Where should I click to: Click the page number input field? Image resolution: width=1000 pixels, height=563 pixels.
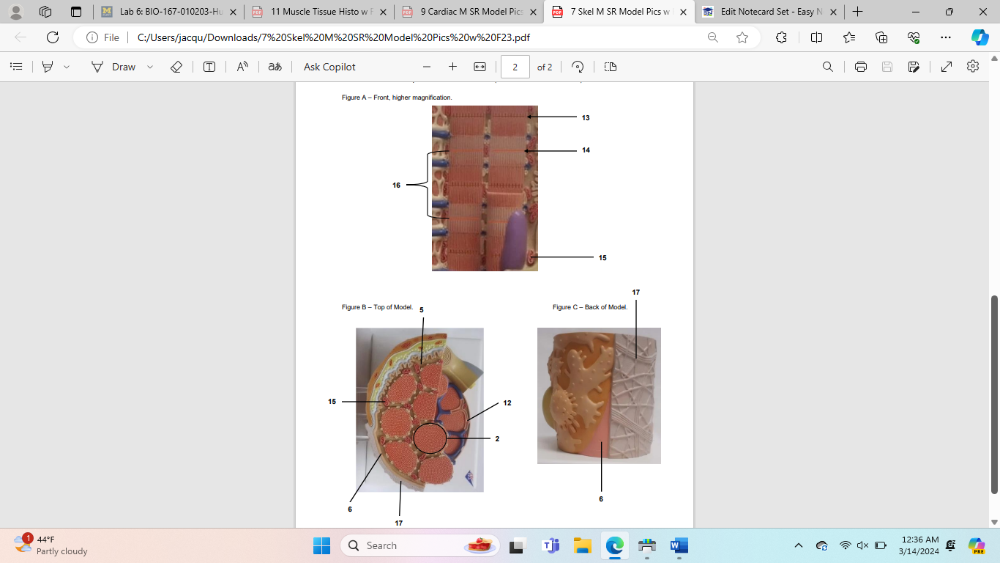point(514,67)
